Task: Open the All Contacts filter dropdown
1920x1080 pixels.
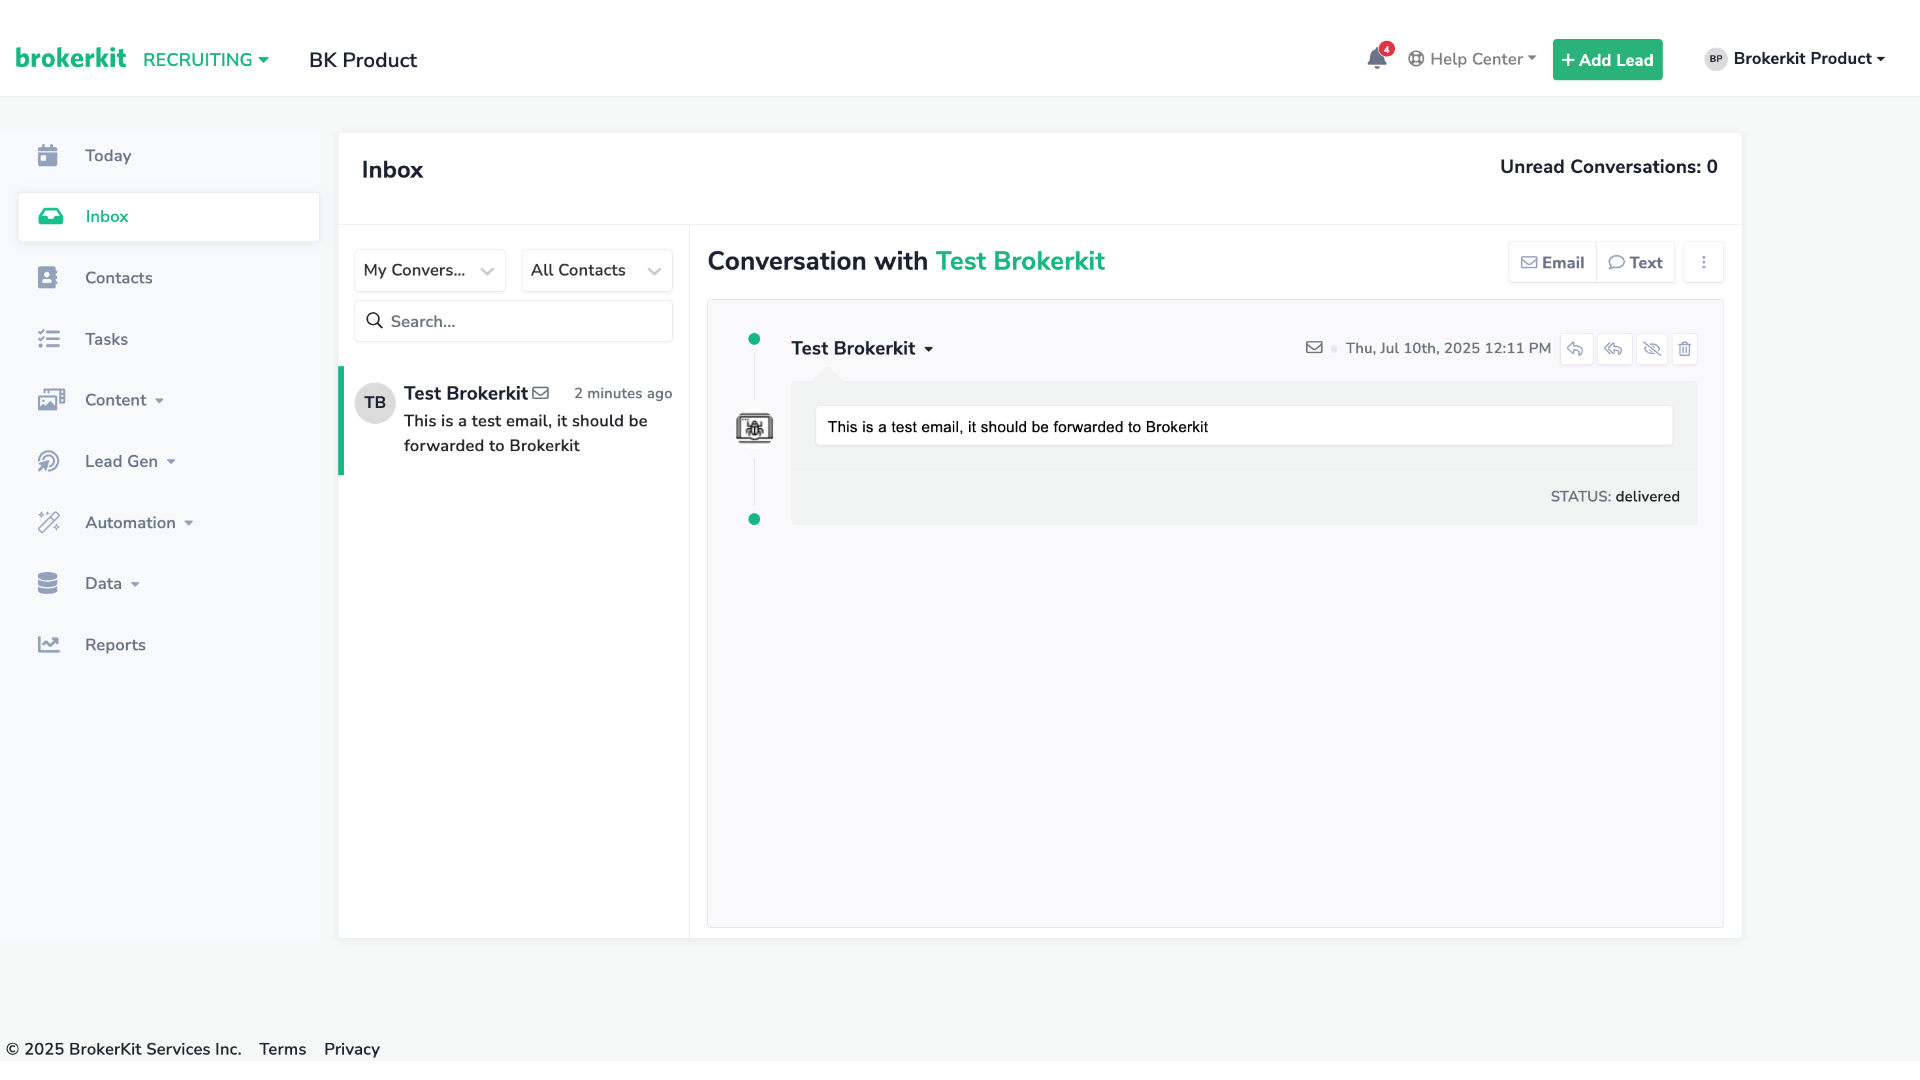Action: 597,270
